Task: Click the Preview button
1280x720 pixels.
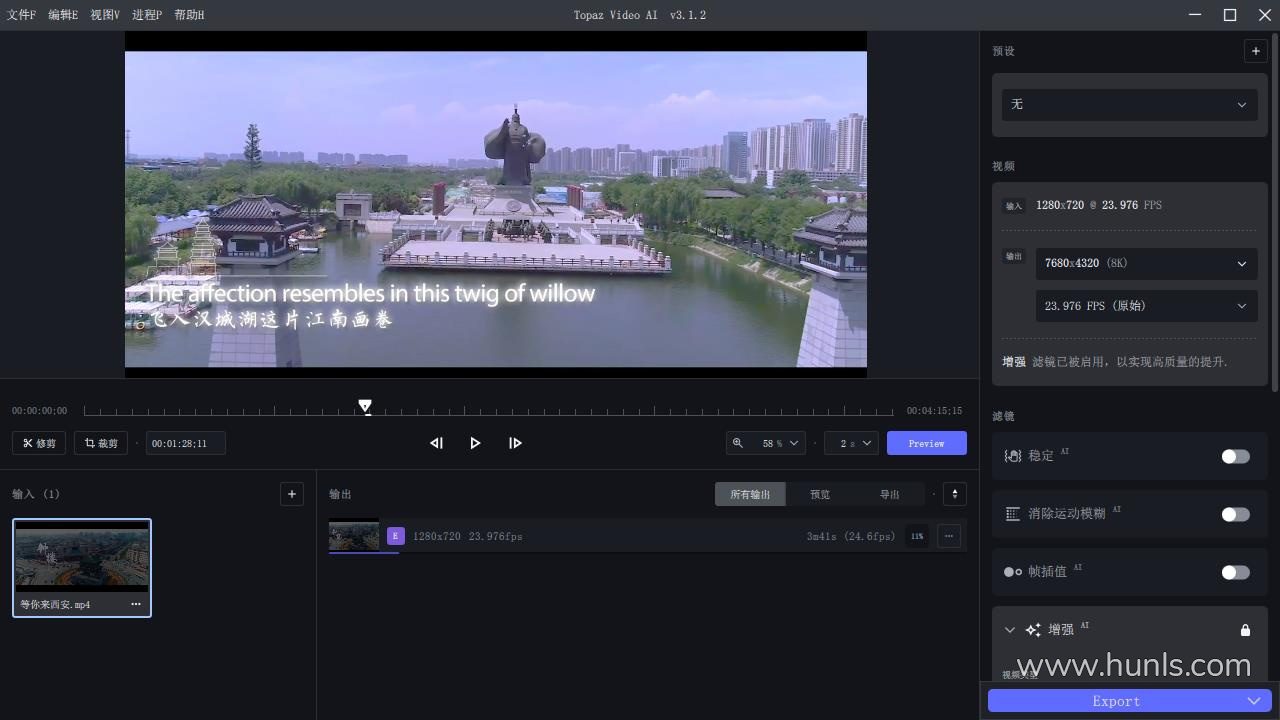Action: [x=926, y=443]
